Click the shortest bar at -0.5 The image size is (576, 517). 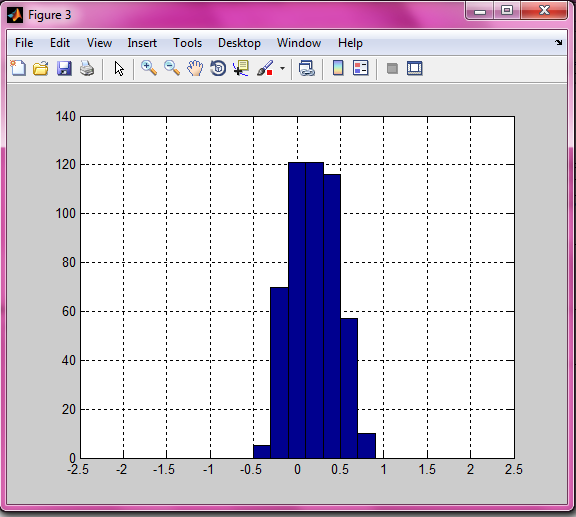pos(262,452)
